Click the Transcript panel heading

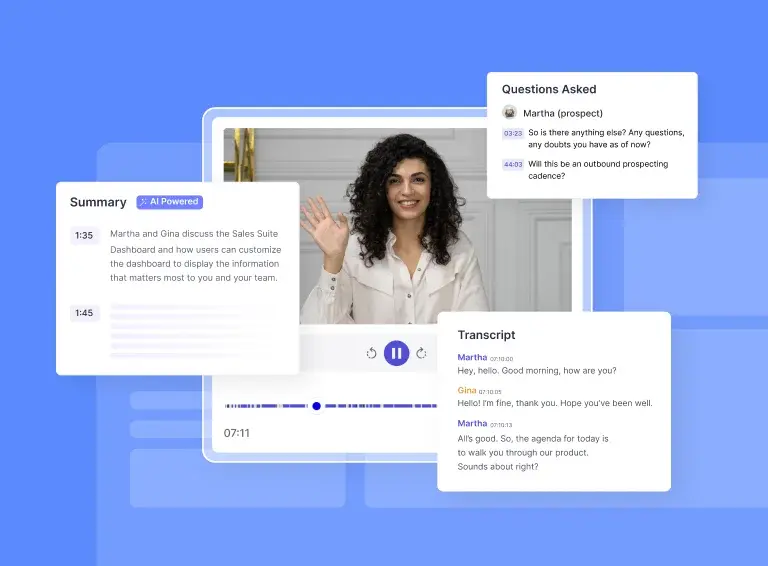[486, 335]
